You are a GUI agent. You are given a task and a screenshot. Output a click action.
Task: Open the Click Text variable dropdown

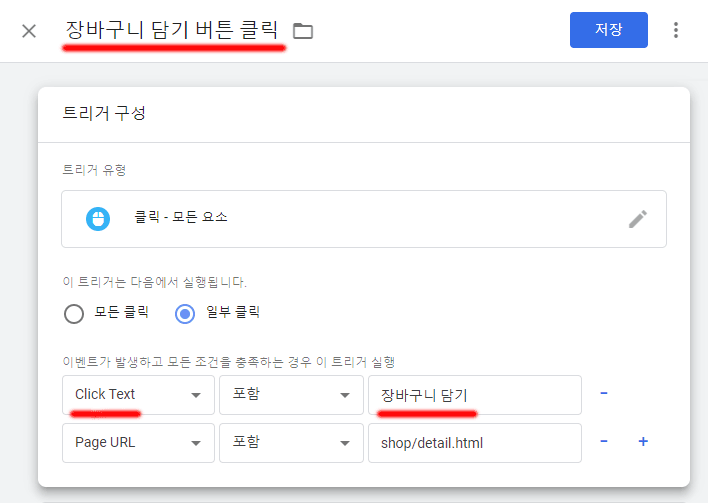tap(138, 395)
